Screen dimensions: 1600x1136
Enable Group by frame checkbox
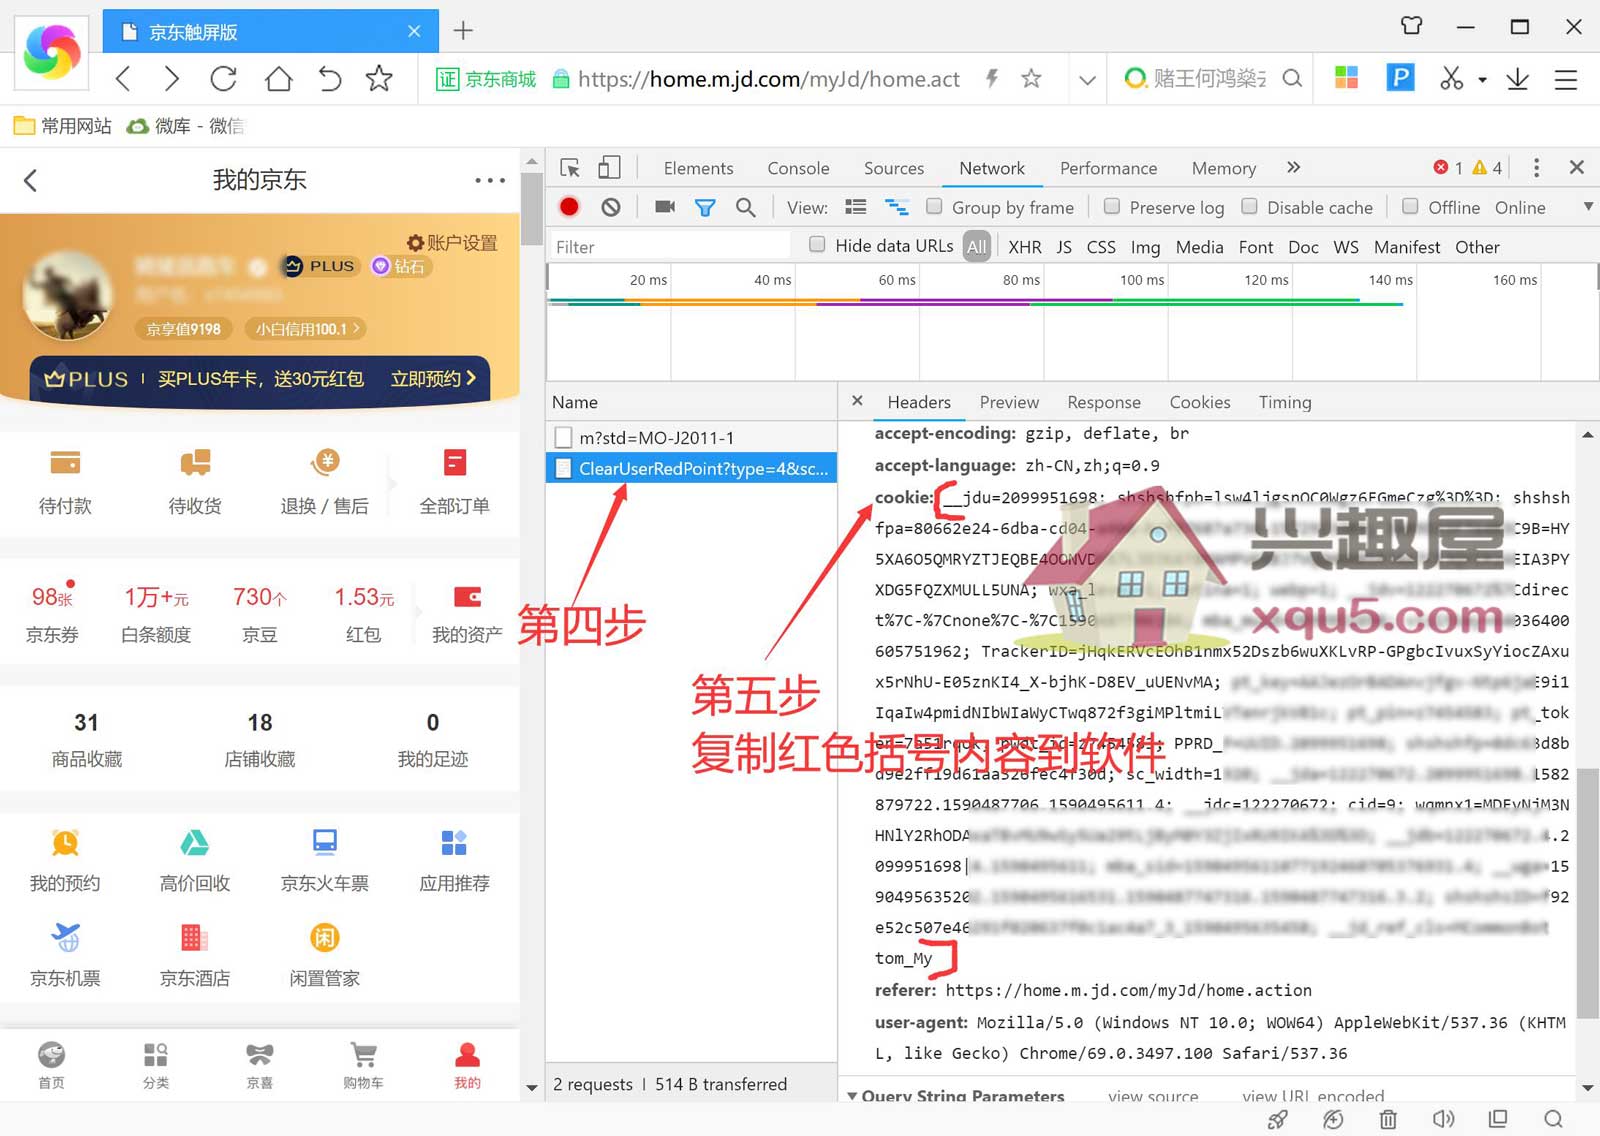pyautogui.click(x=934, y=206)
